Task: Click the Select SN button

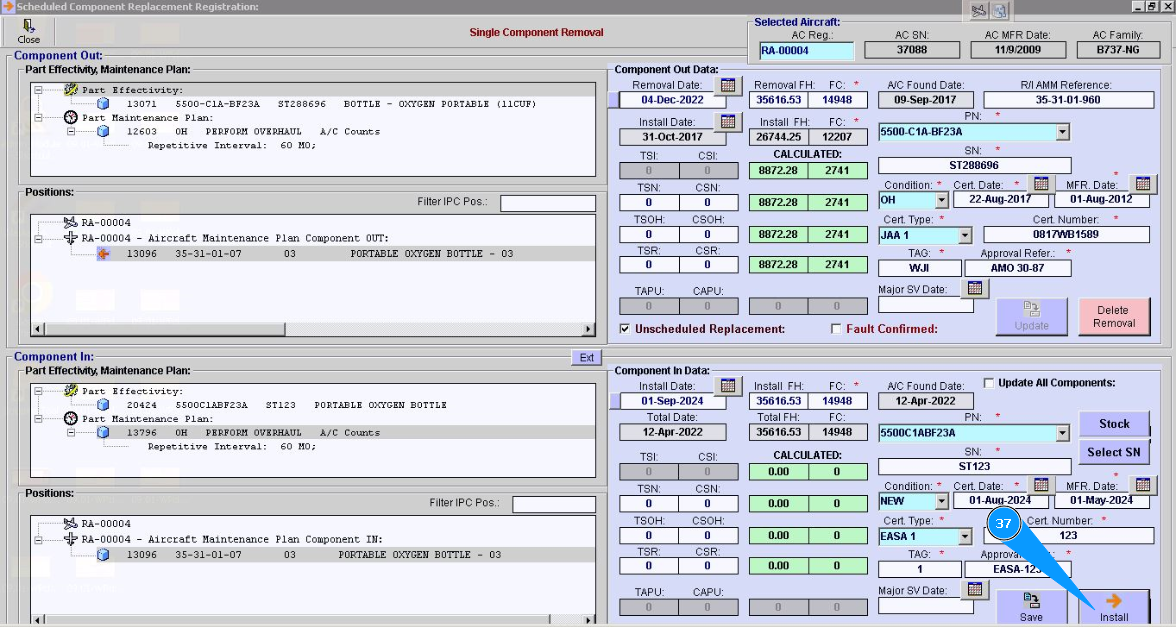Action: pyautogui.click(x=1113, y=452)
